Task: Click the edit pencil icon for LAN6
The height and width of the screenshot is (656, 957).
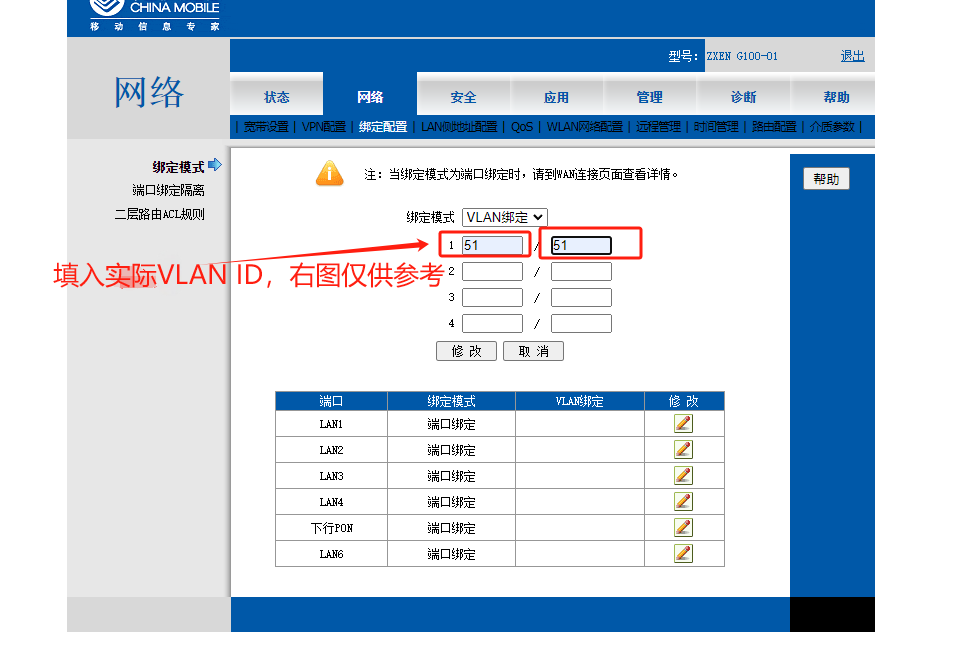Action: click(683, 553)
